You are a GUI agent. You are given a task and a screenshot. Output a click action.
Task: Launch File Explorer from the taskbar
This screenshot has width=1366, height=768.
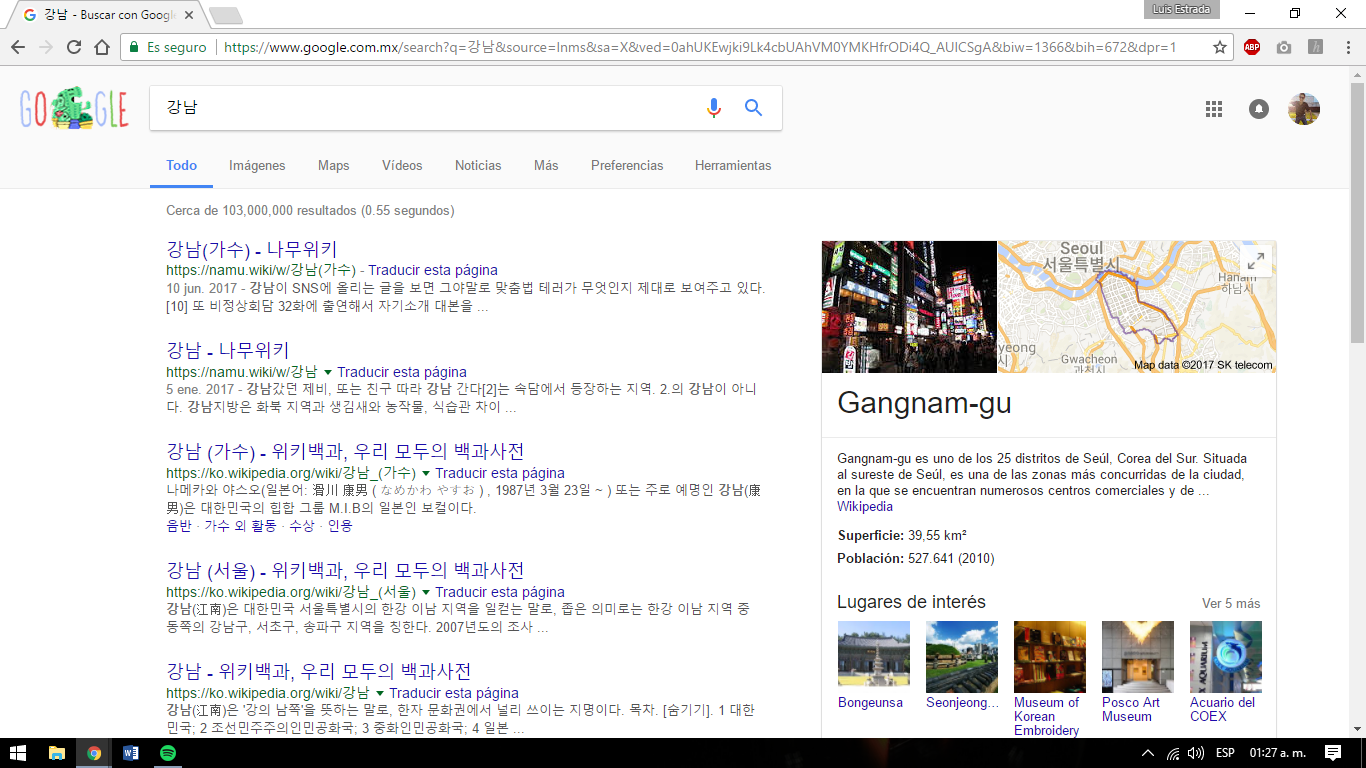pos(57,753)
